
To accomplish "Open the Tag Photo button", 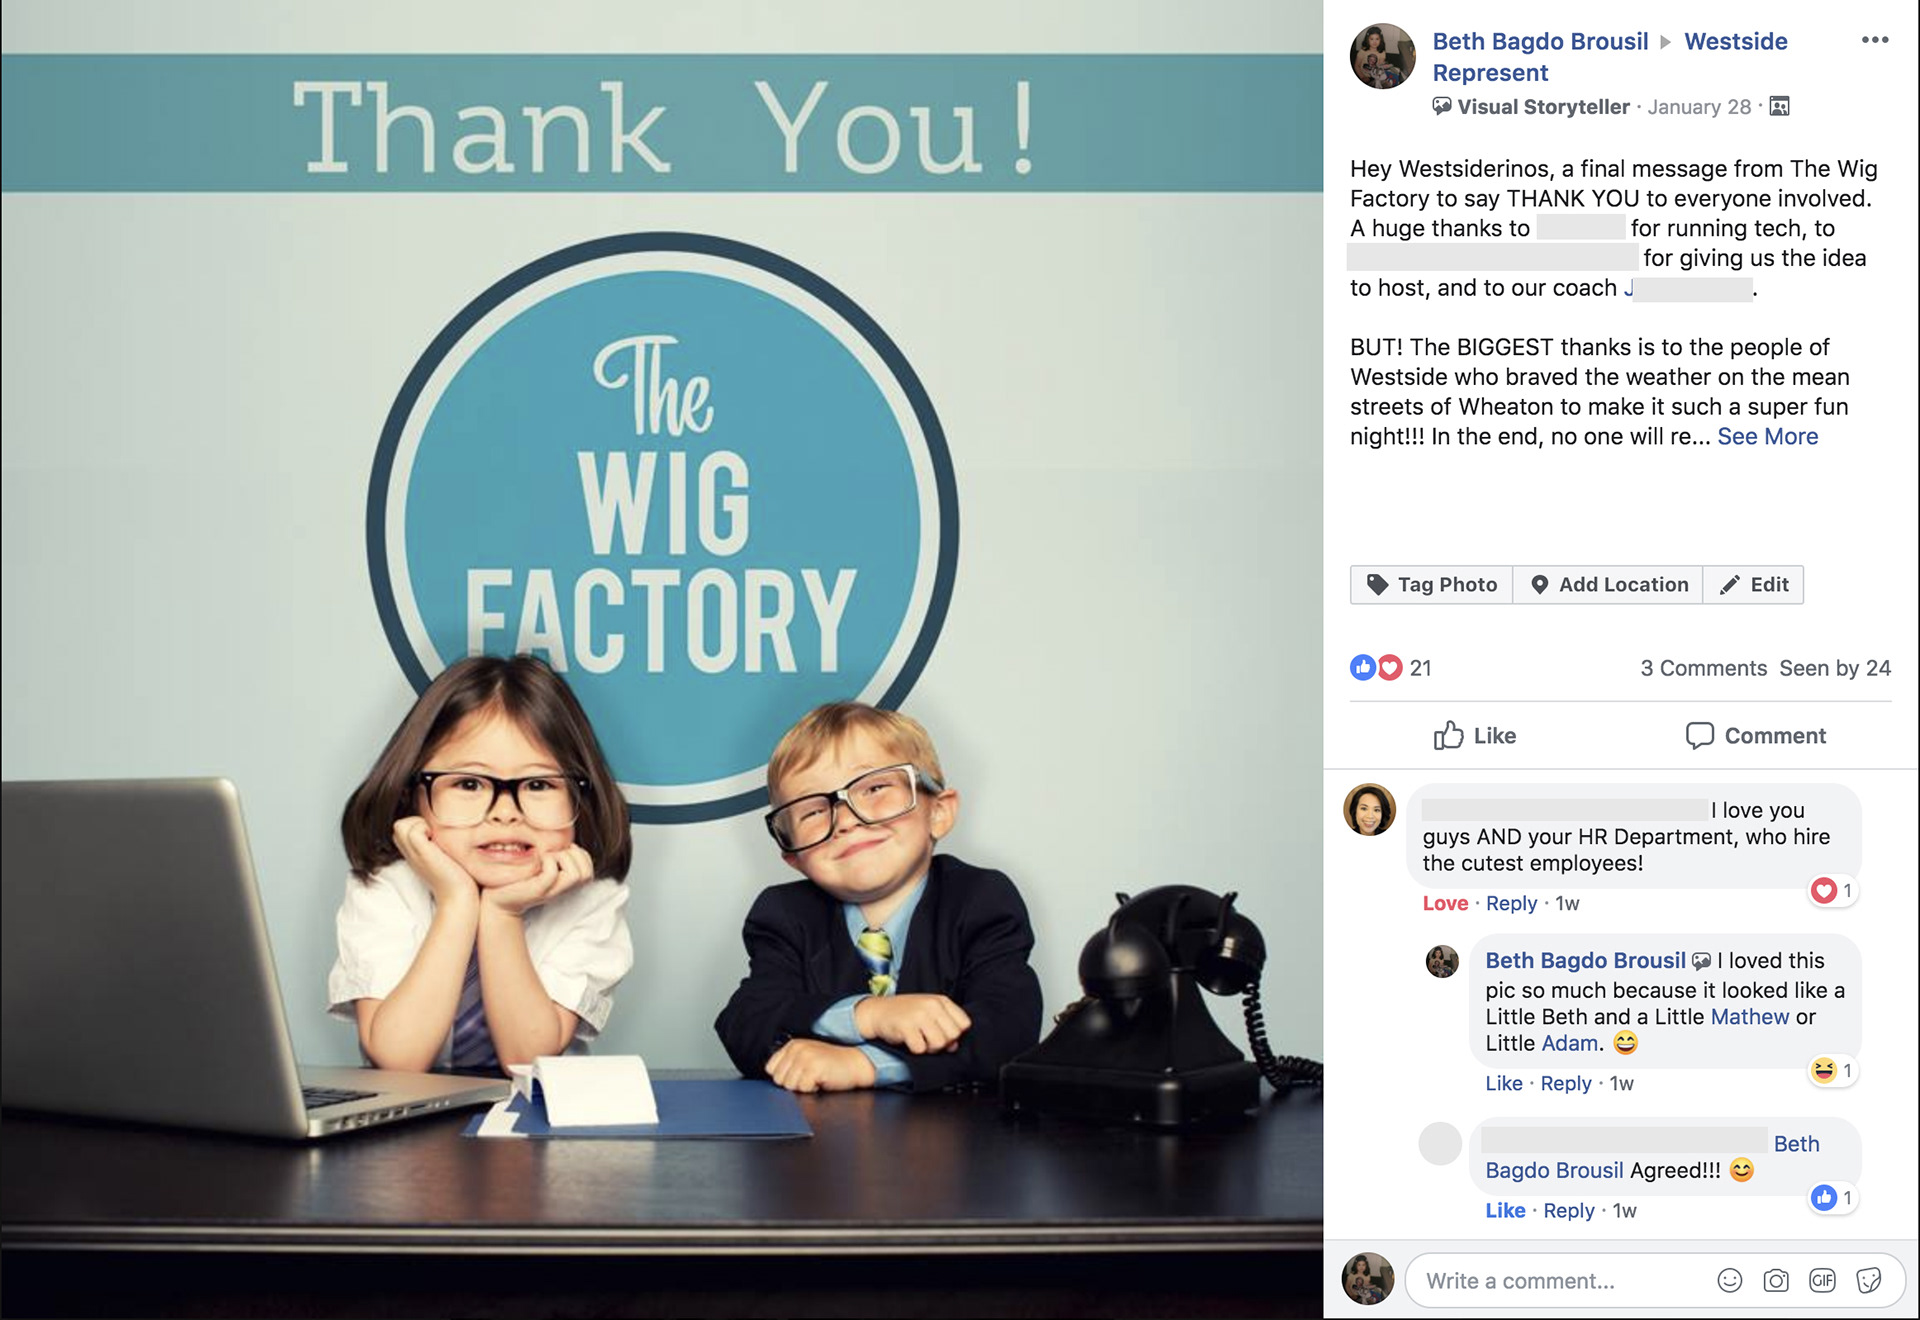I will click(x=1431, y=585).
